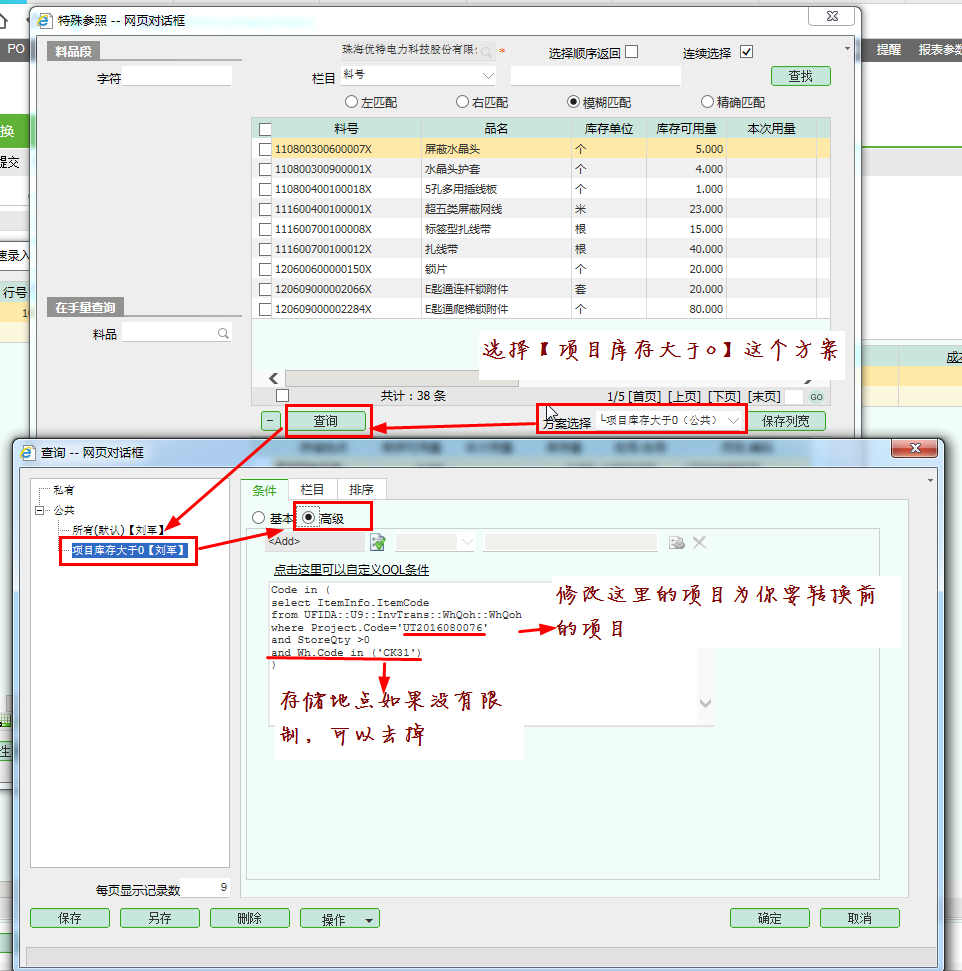Click the magnifier icon in 料品 search field
This screenshot has height=971, width=962.
coord(223,334)
